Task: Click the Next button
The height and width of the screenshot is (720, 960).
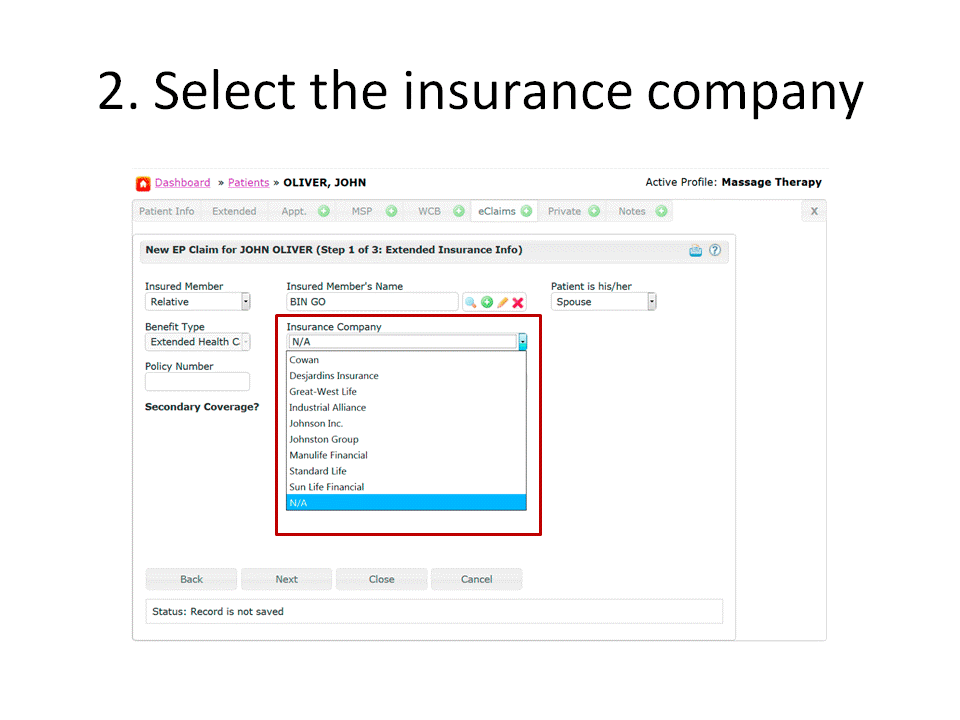Action: click(x=287, y=579)
